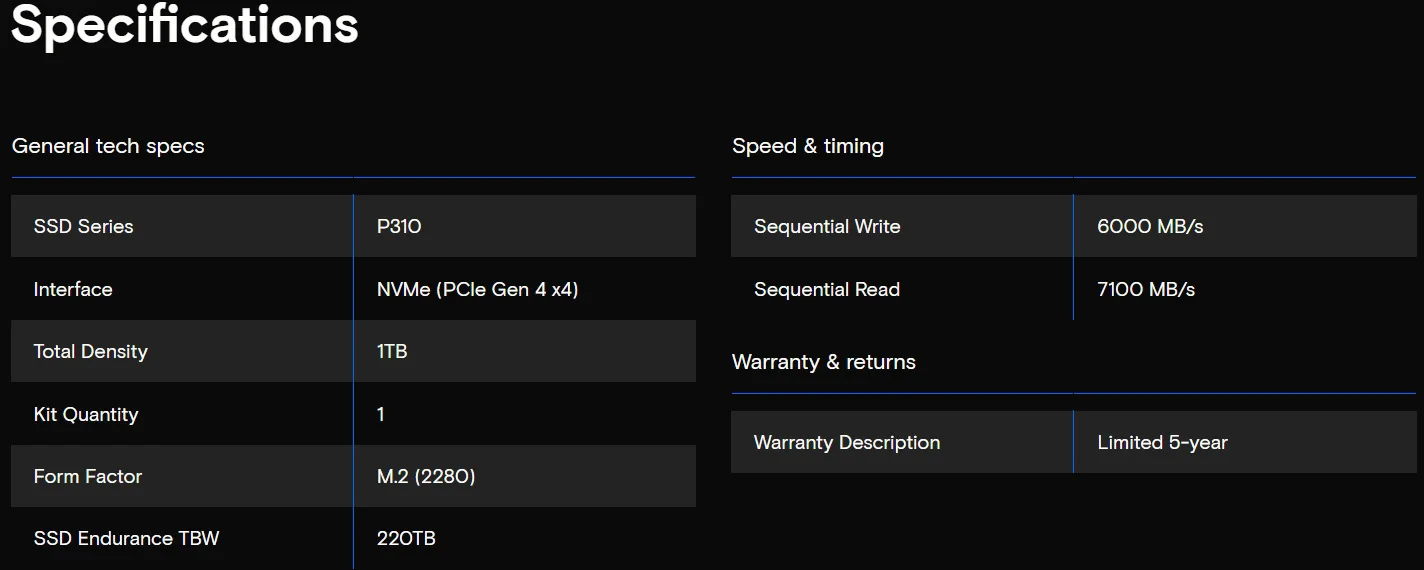Click the Form Factor label

[88, 476]
